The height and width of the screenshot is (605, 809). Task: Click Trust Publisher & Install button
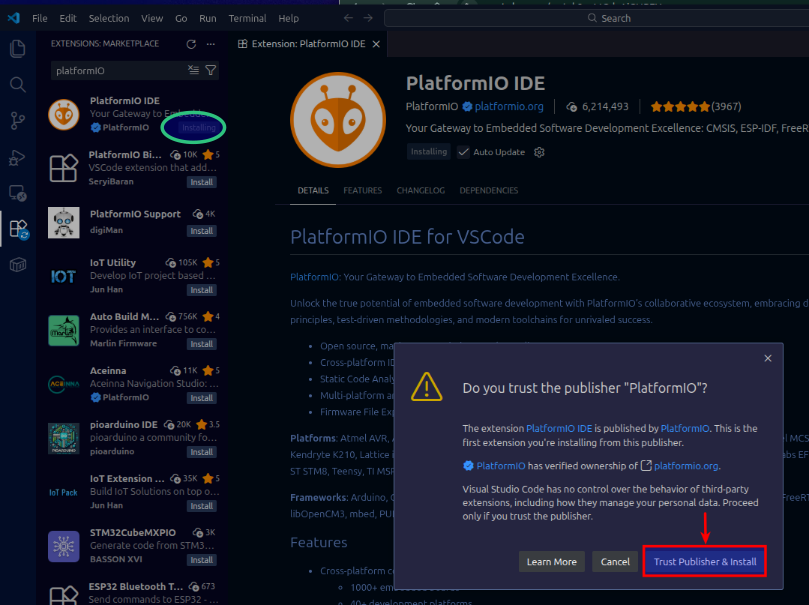click(x=704, y=561)
